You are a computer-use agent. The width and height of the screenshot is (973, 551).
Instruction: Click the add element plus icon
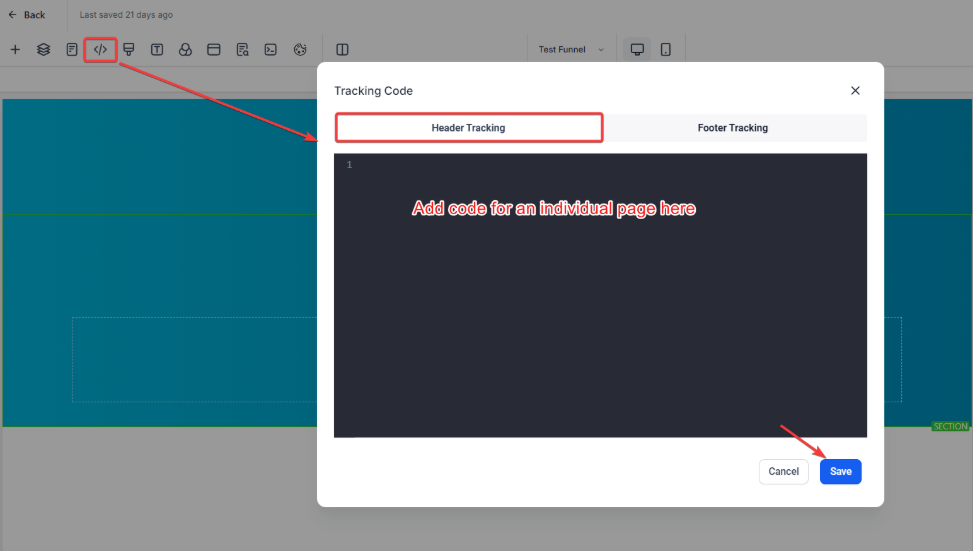pyautogui.click(x=15, y=49)
